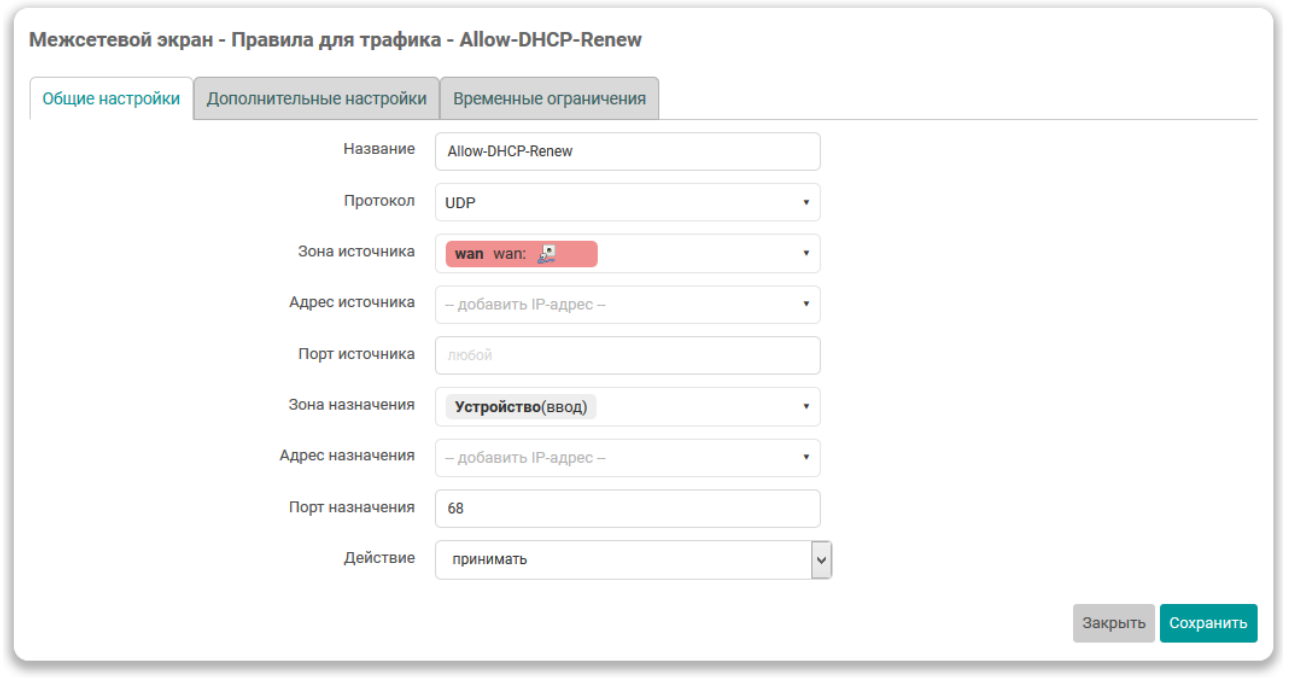Click the Действие field label
Viewport: 1293px width, 678px height.
click(378, 558)
